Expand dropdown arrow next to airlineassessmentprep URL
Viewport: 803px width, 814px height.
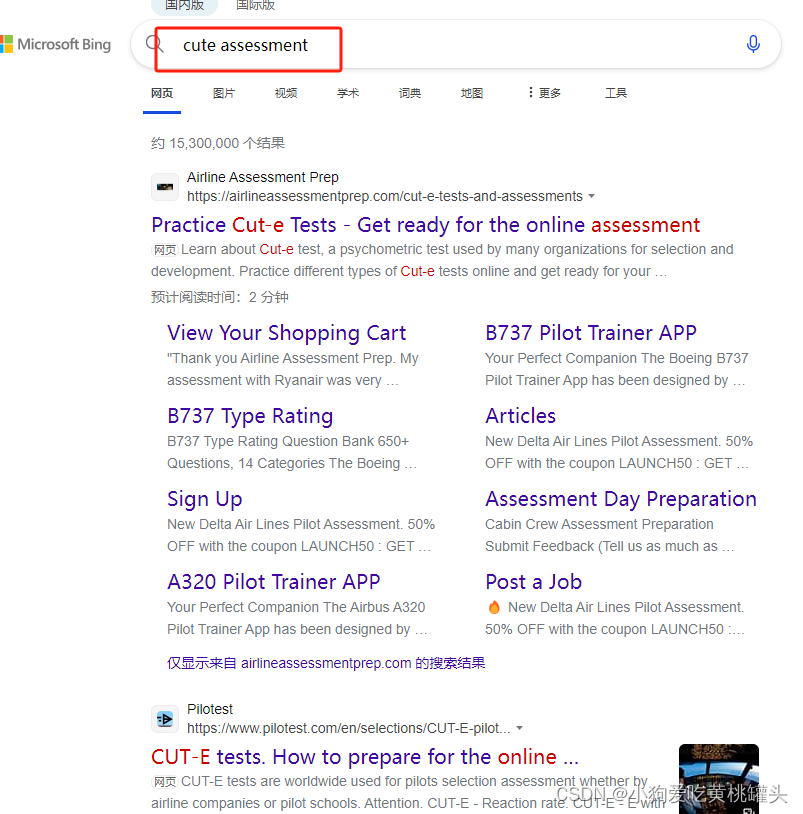(591, 196)
